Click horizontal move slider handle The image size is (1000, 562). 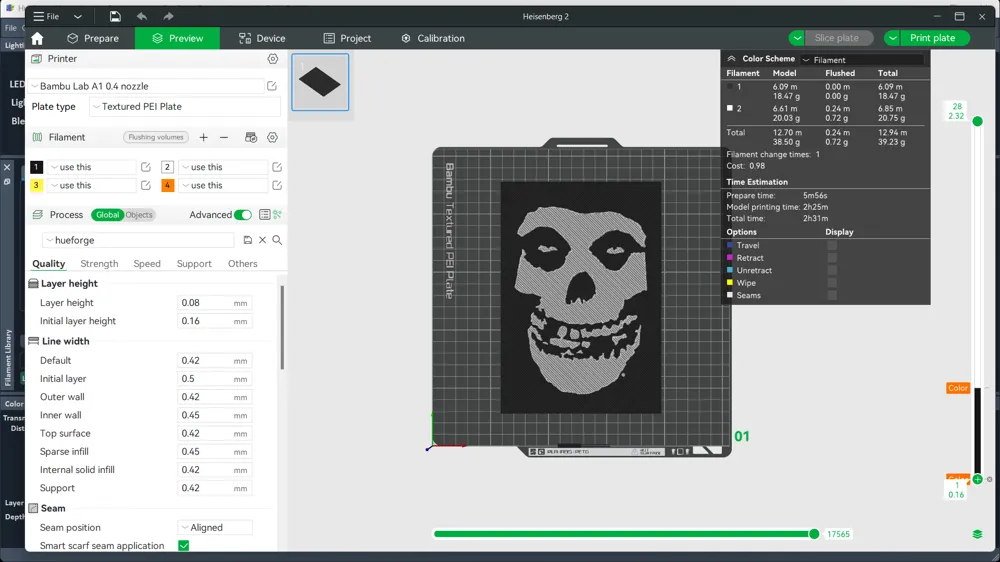click(x=814, y=534)
